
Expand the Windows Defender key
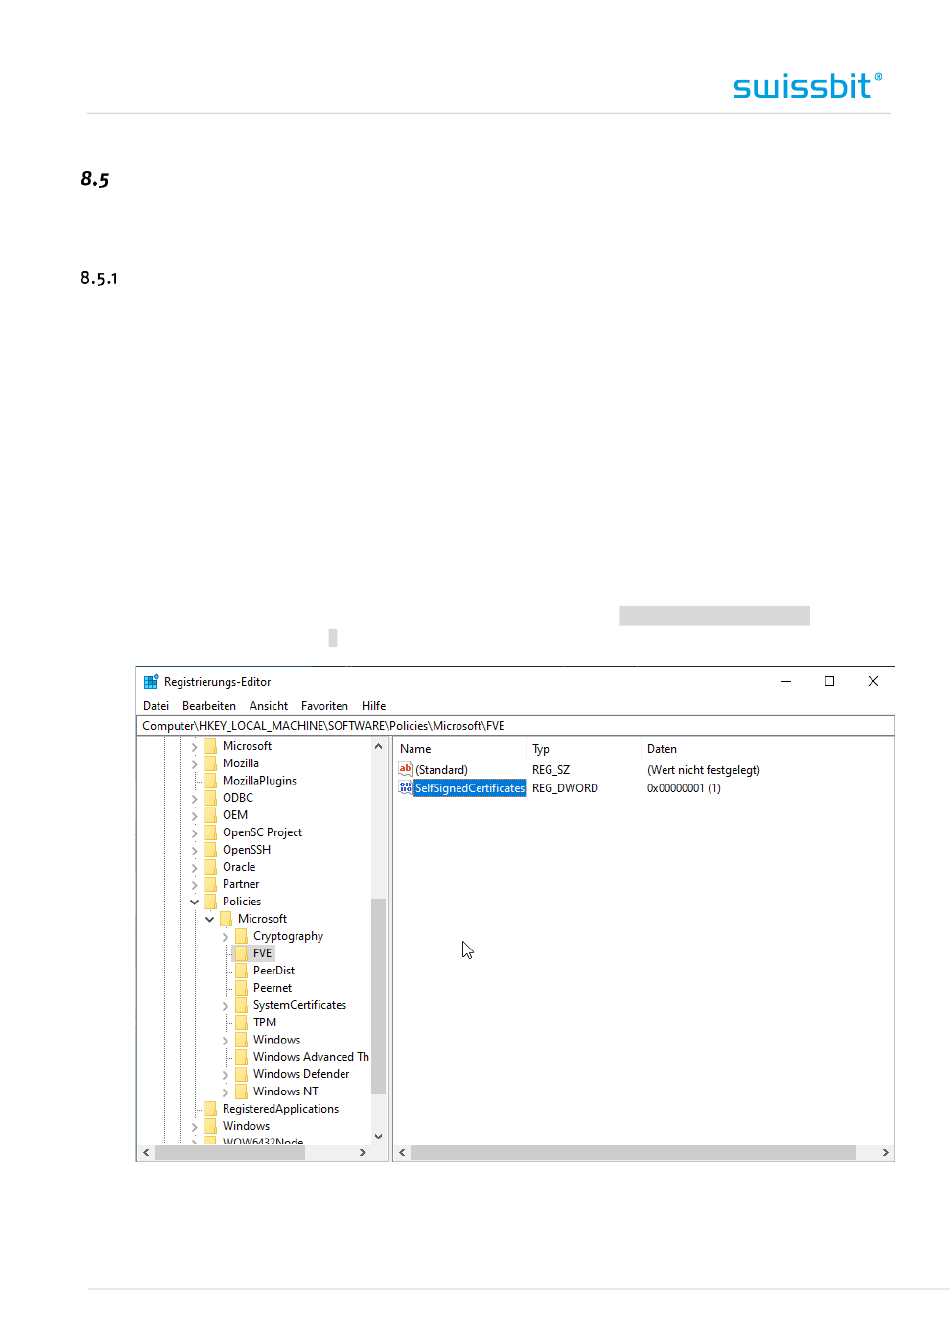pos(225,1075)
